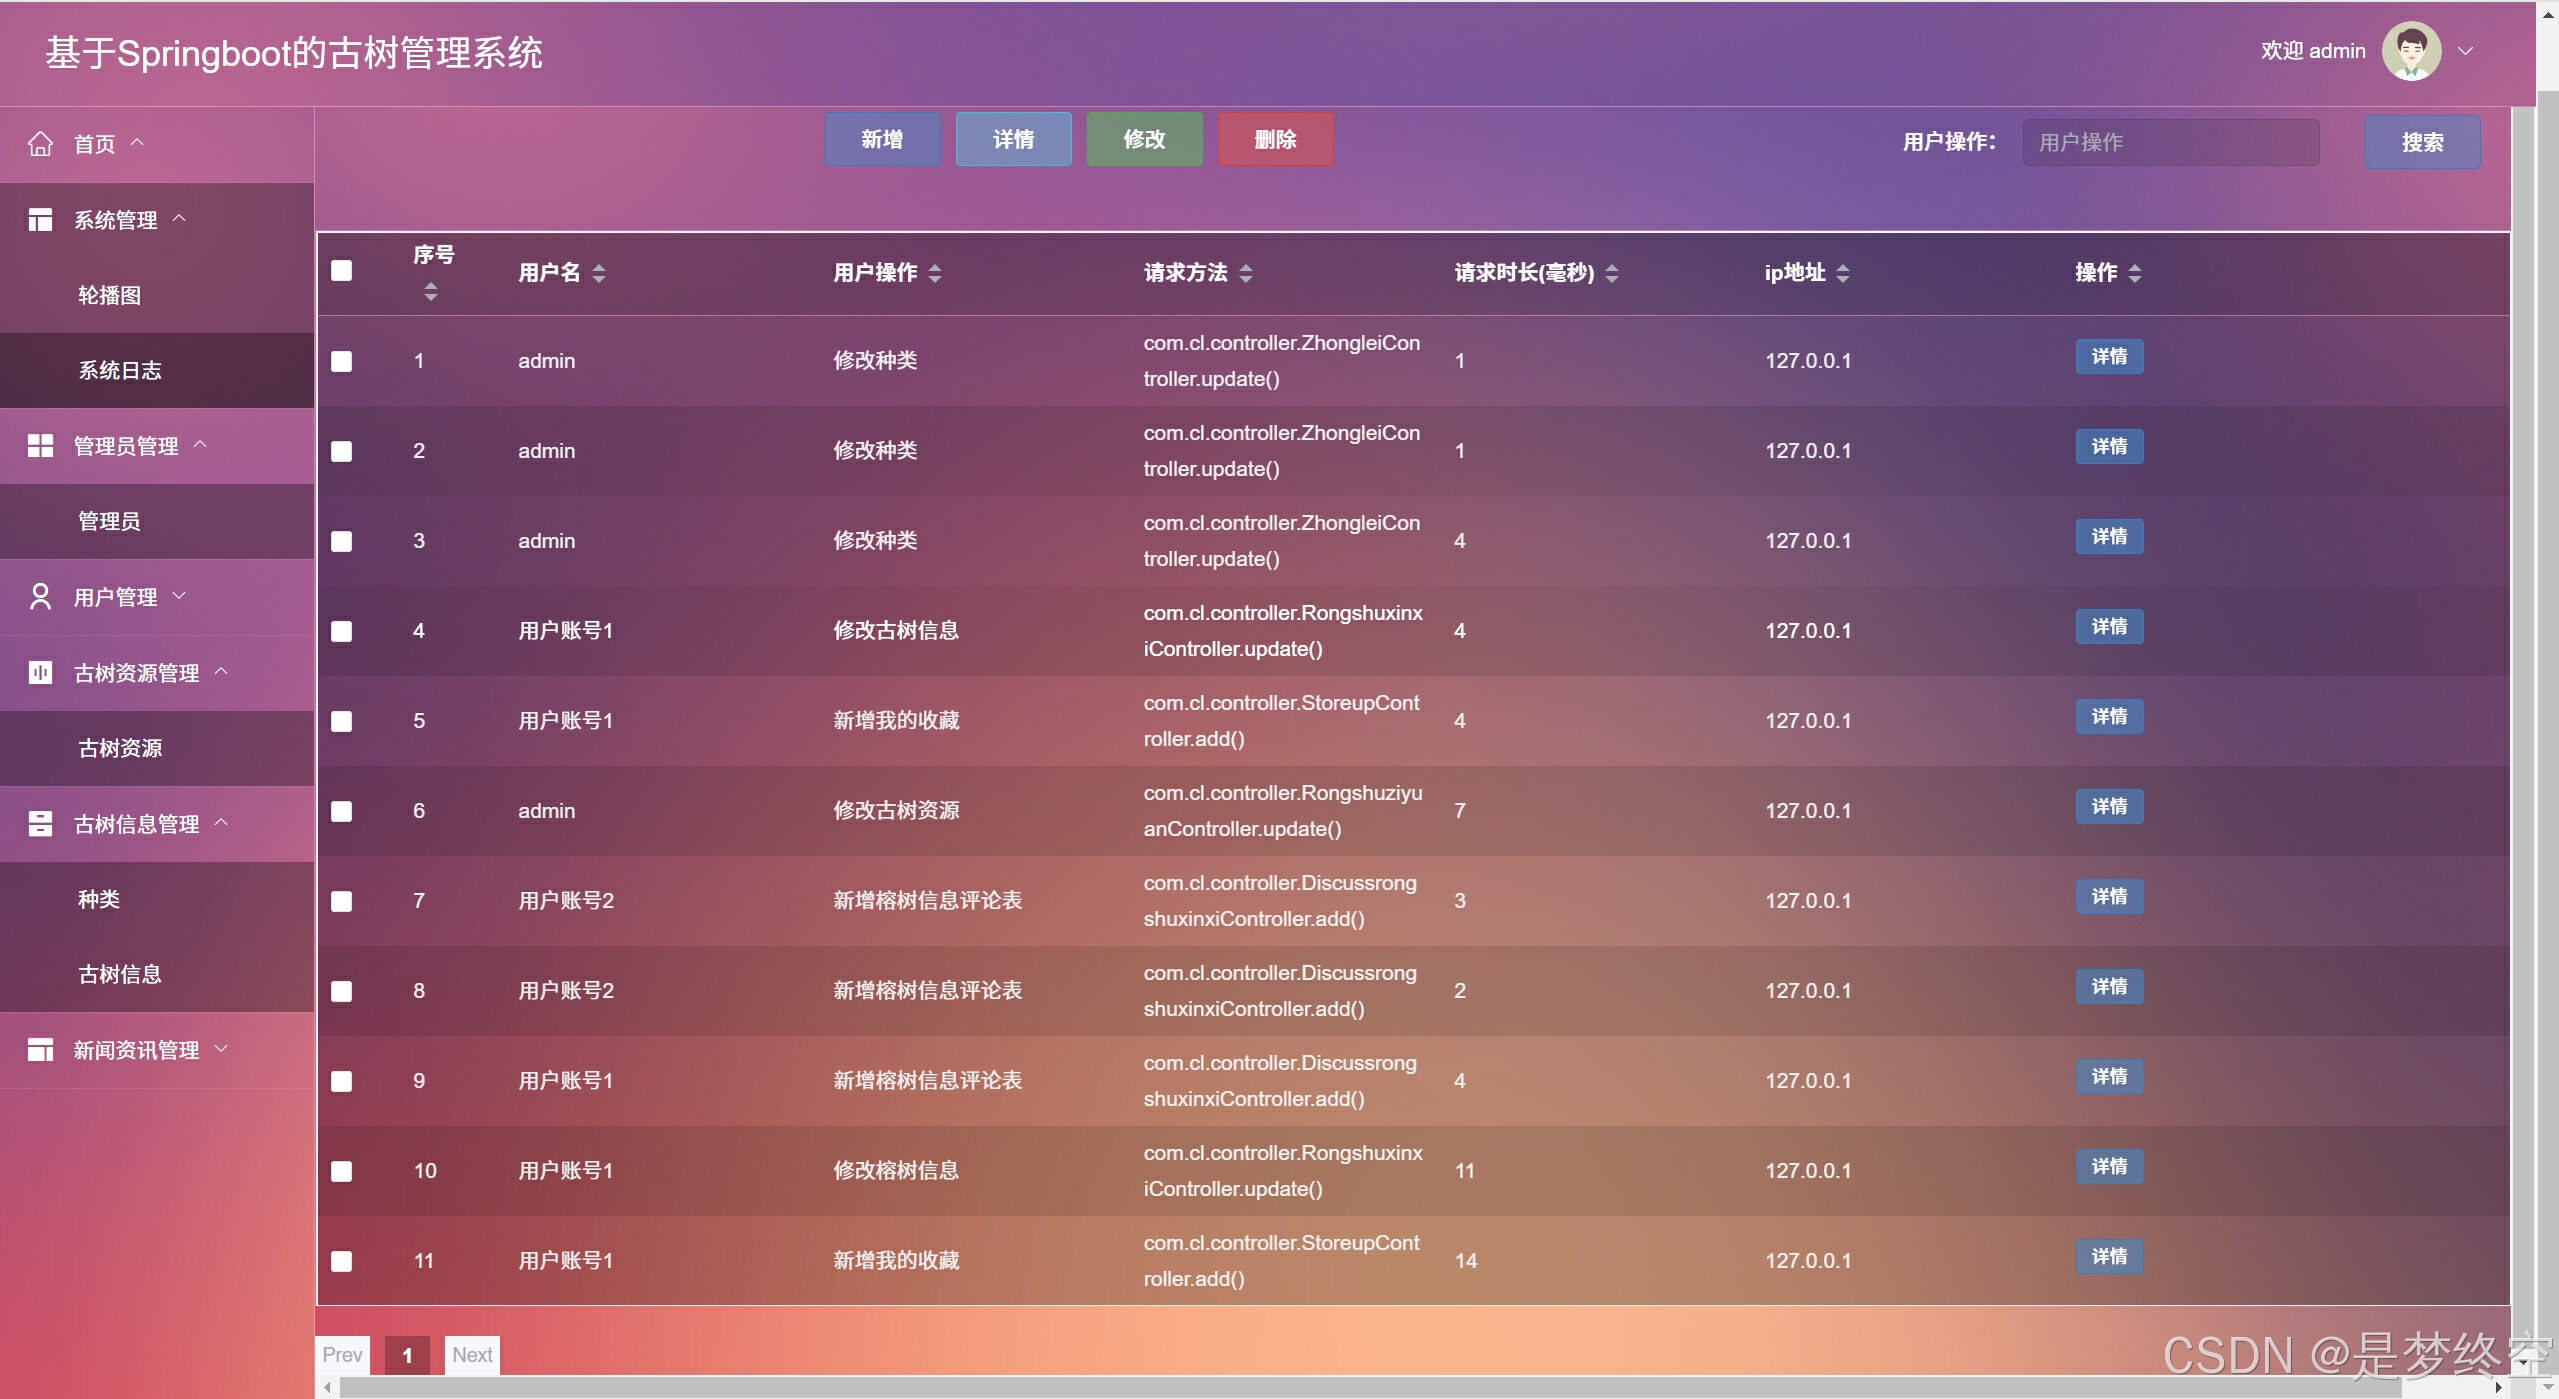Click the home icon next to 首页

pyautogui.click(x=40, y=144)
